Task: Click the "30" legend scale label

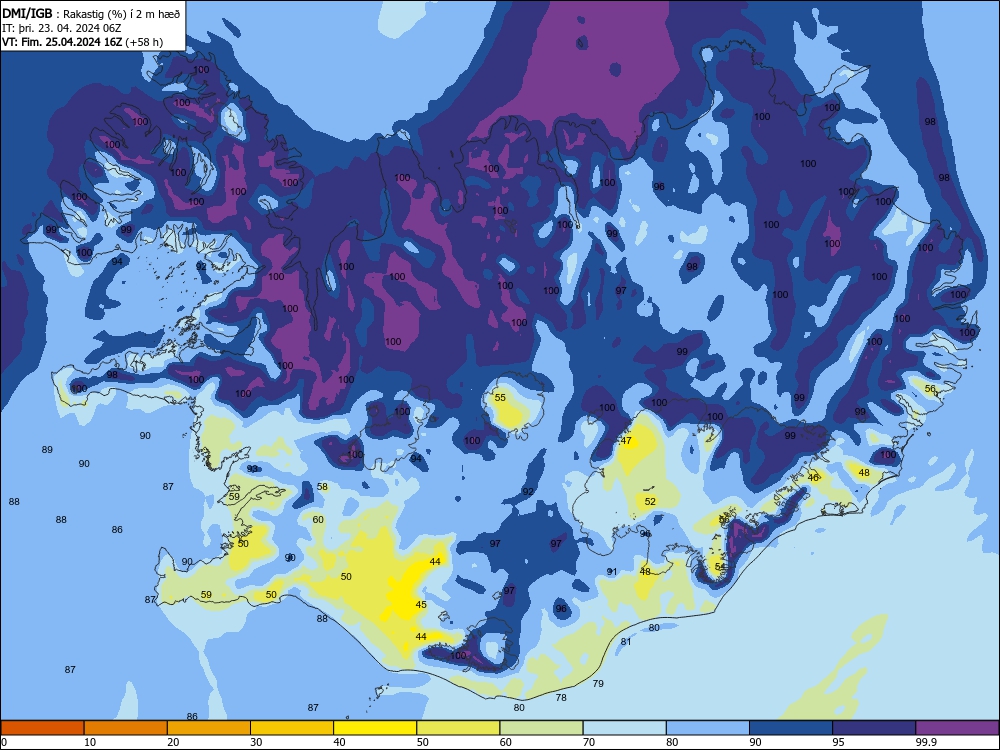Action: click(256, 742)
